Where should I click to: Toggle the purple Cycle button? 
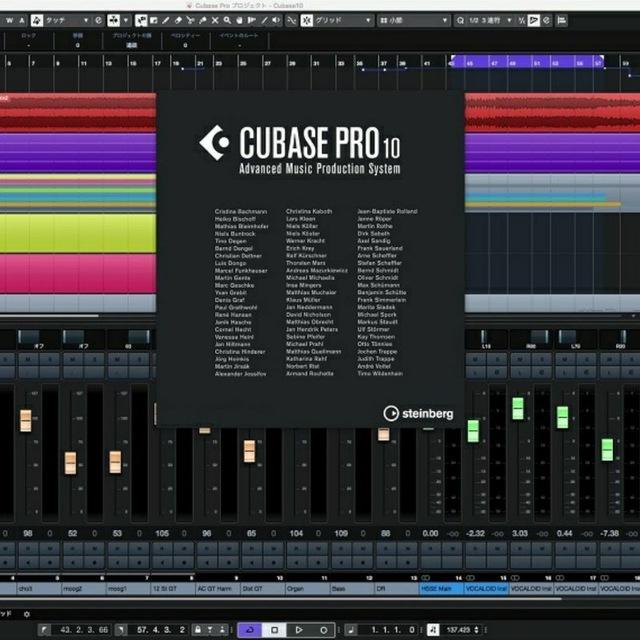click(250, 630)
